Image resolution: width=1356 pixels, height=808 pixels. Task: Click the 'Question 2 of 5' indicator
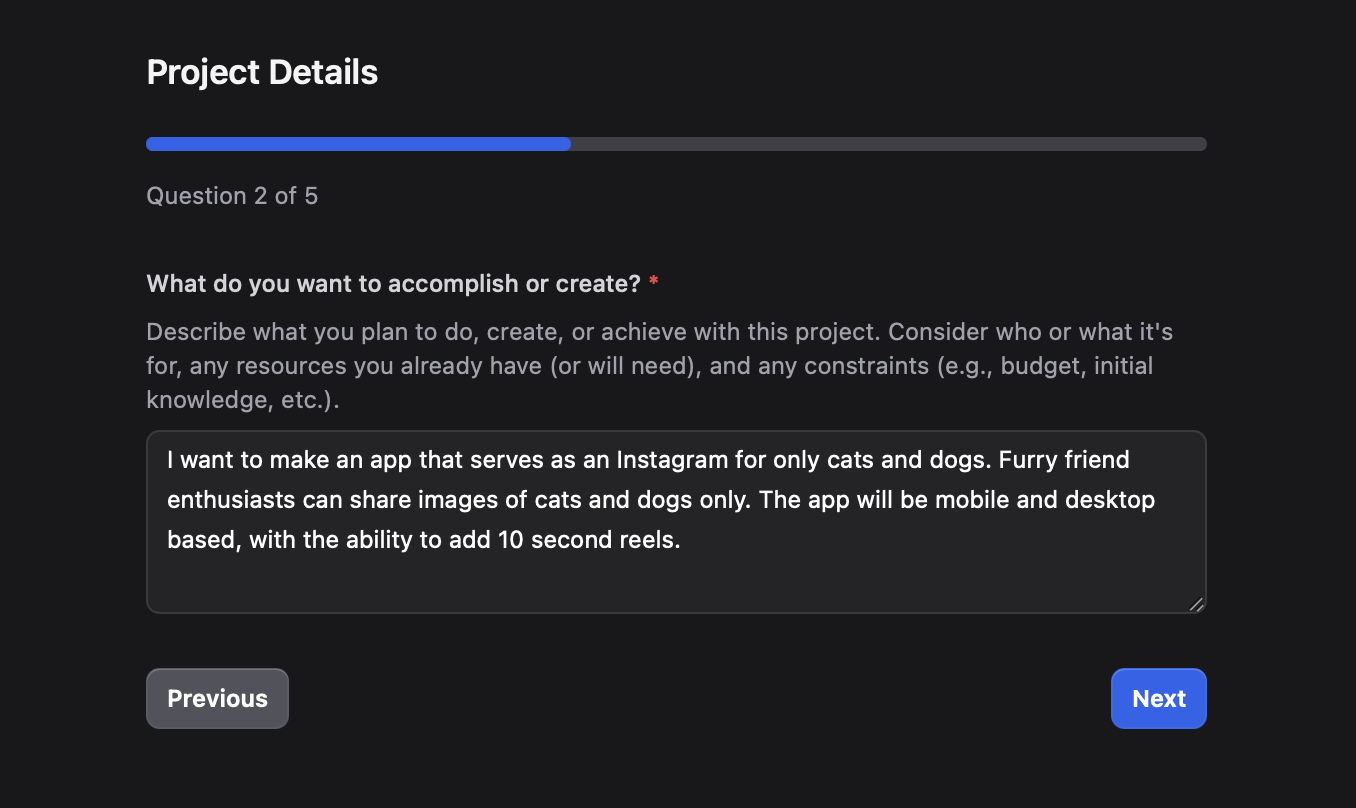pos(232,196)
